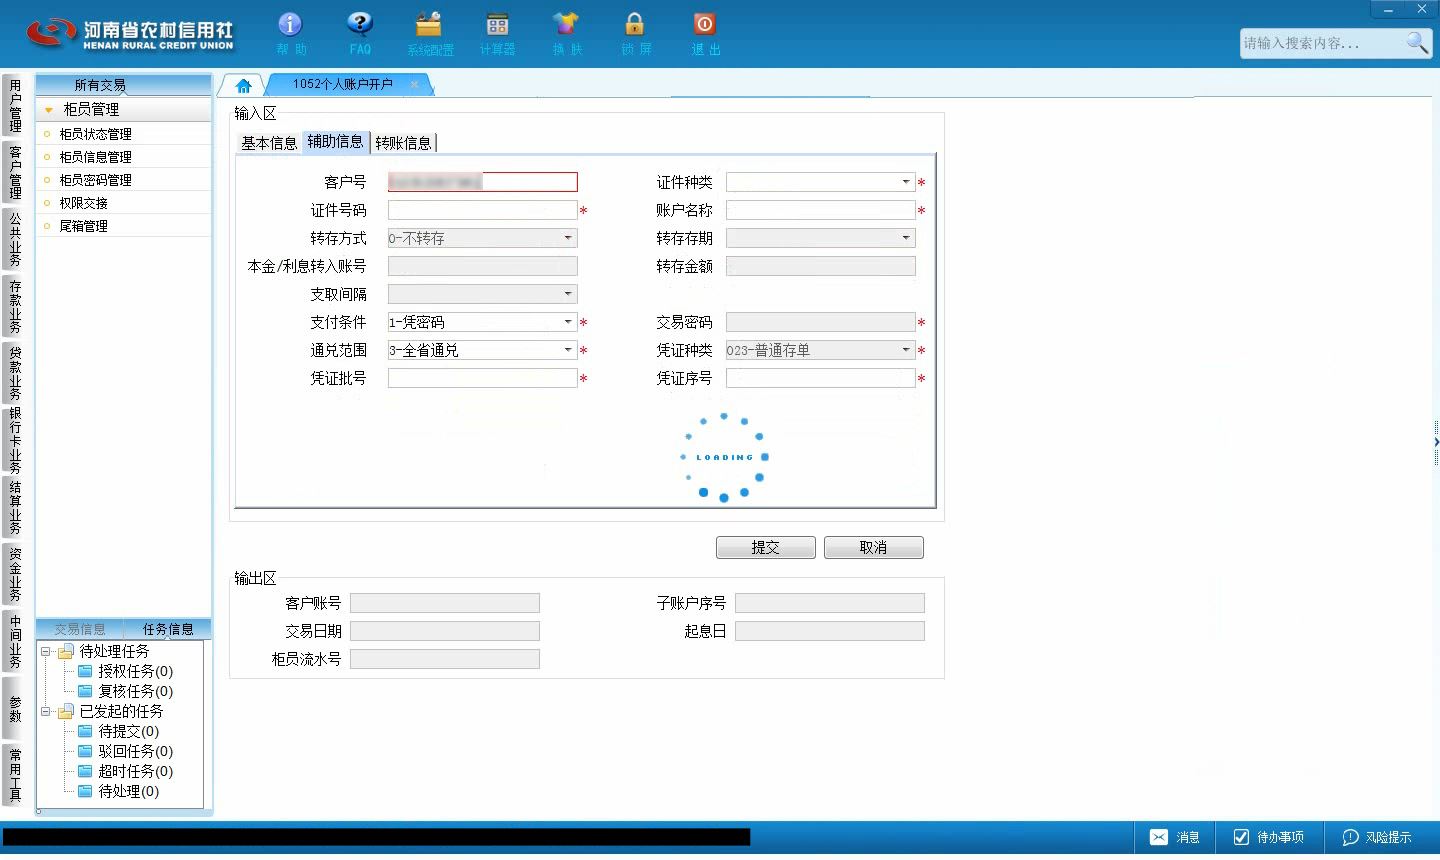Collapse the 柜员管理 section arrow
This screenshot has width=1440, height=860.
pos(48,110)
